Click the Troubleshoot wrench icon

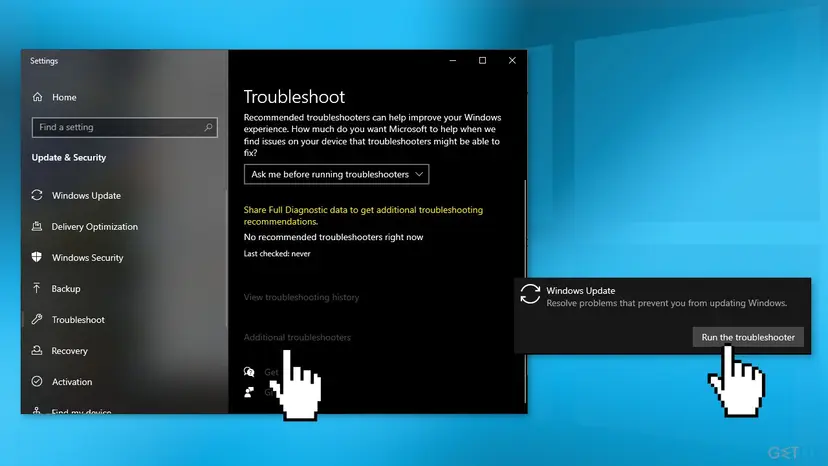coord(37,319)
